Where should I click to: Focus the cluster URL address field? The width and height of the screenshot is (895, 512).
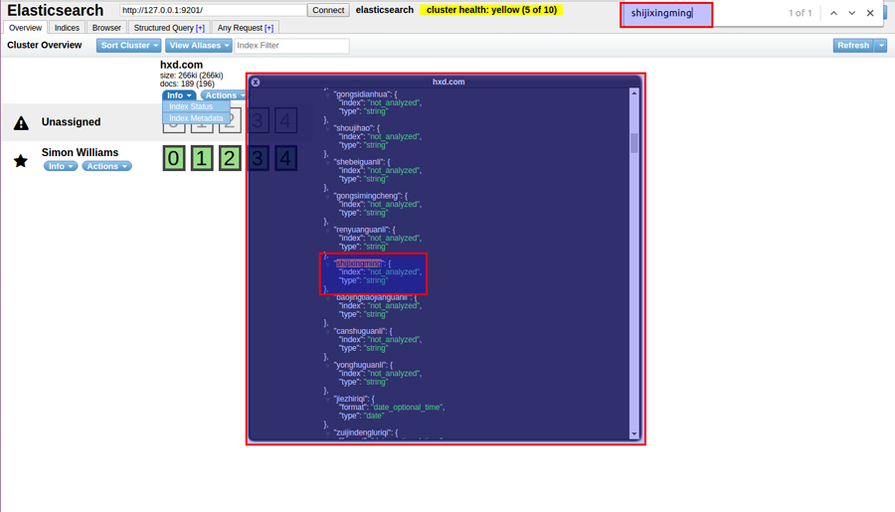[213, 10]
